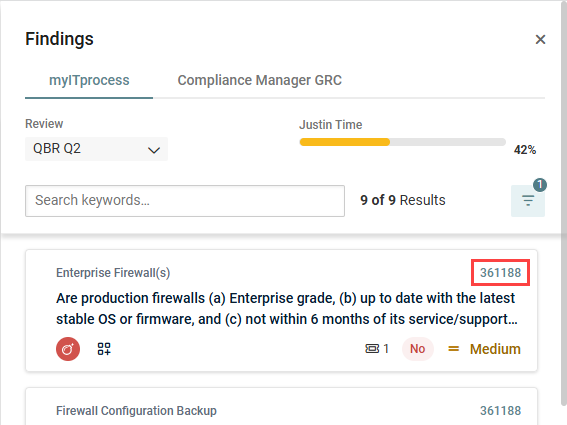This screenshot has width=567, height=425.
Task: Click the No answer badge
Action: (418, 349)
